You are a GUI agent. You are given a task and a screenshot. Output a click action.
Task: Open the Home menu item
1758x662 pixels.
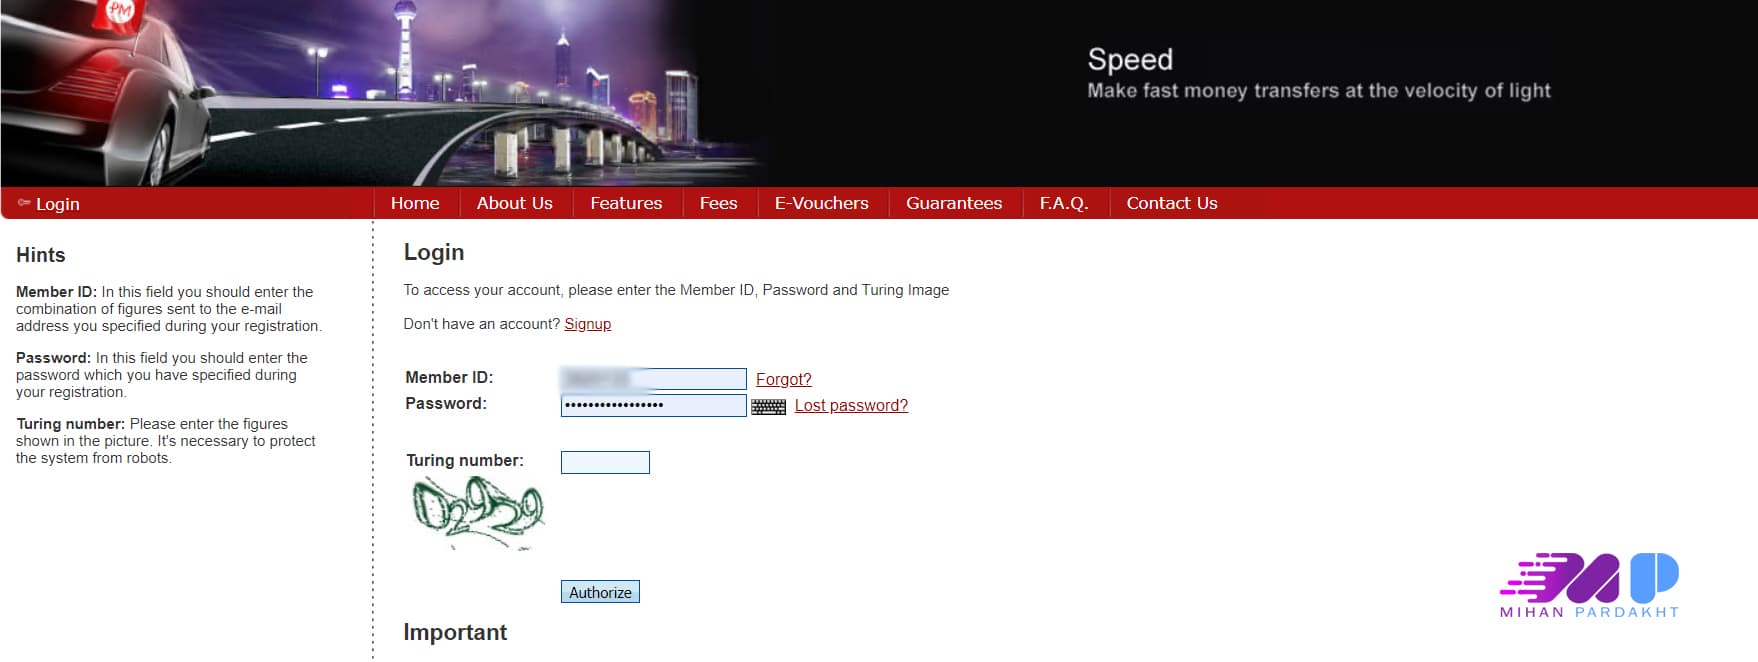click(415, 203)
